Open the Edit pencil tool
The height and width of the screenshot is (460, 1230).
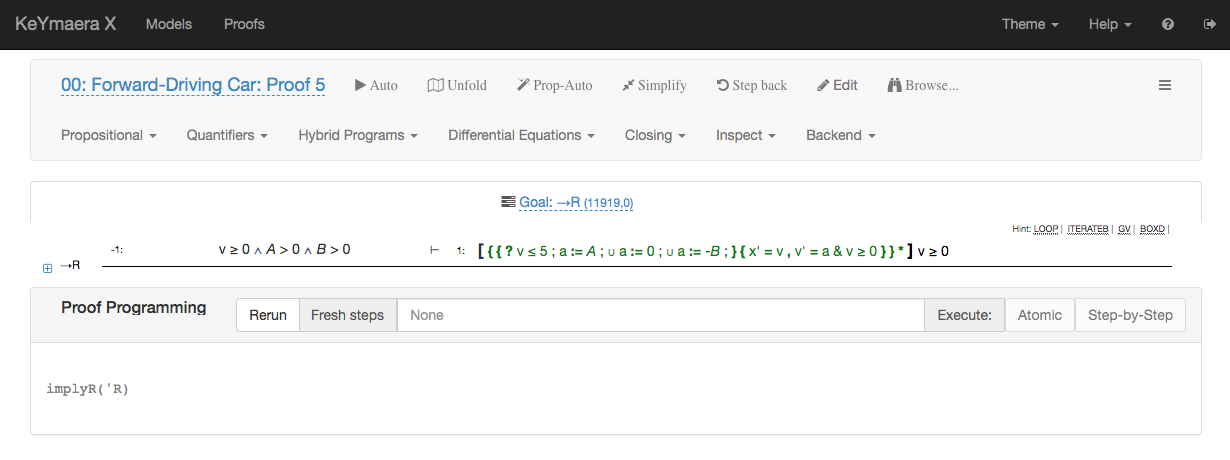point(838,86)
